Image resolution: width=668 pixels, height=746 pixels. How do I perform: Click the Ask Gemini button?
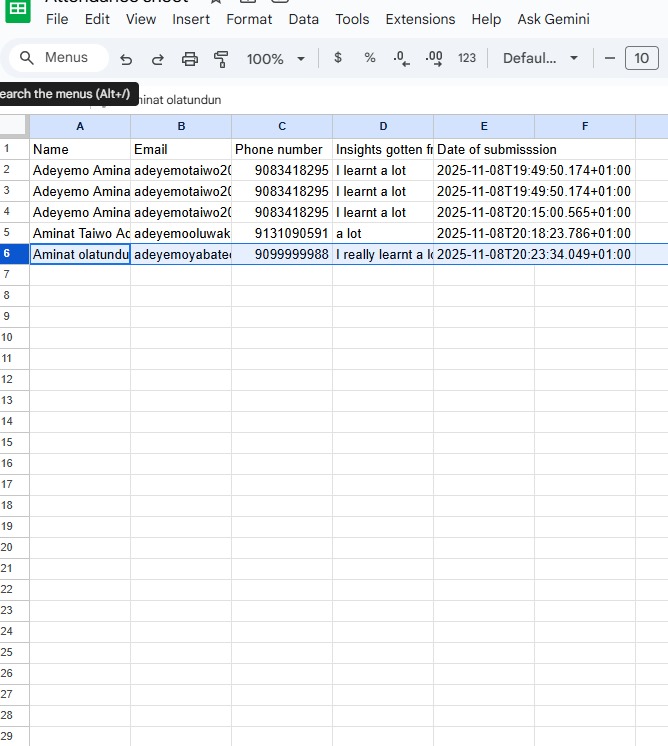click(x=553, y=19)
